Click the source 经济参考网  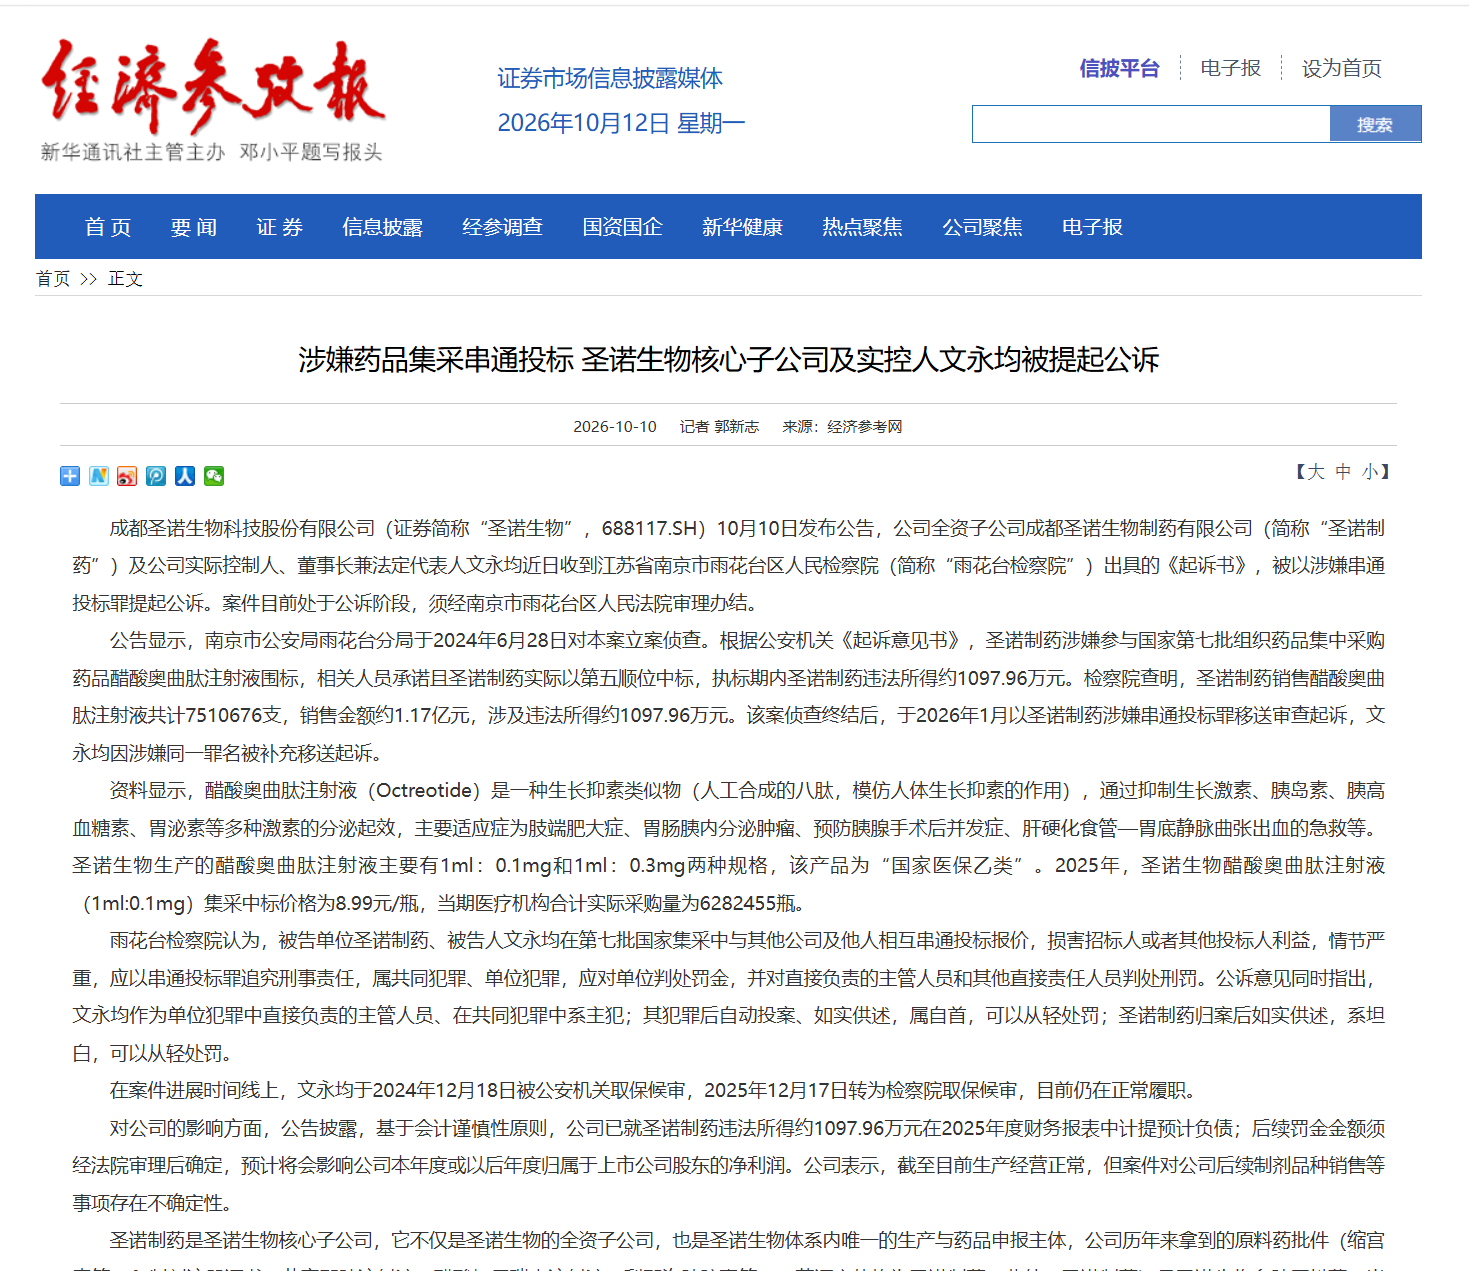coord(865,427)
